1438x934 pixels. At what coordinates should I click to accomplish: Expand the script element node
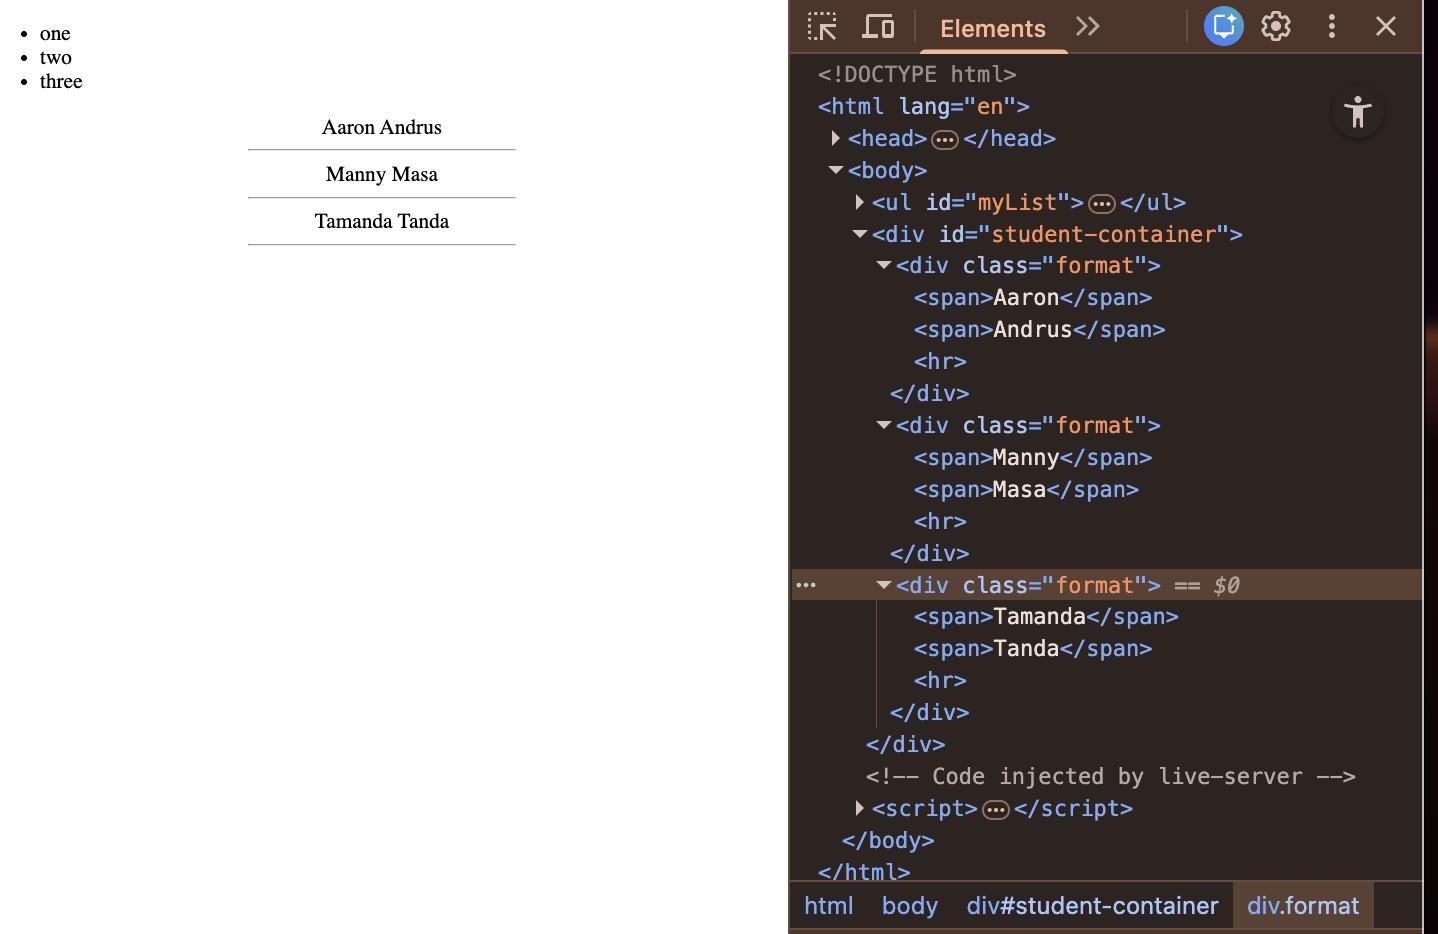pyautogui.click(x=860, y=808)
